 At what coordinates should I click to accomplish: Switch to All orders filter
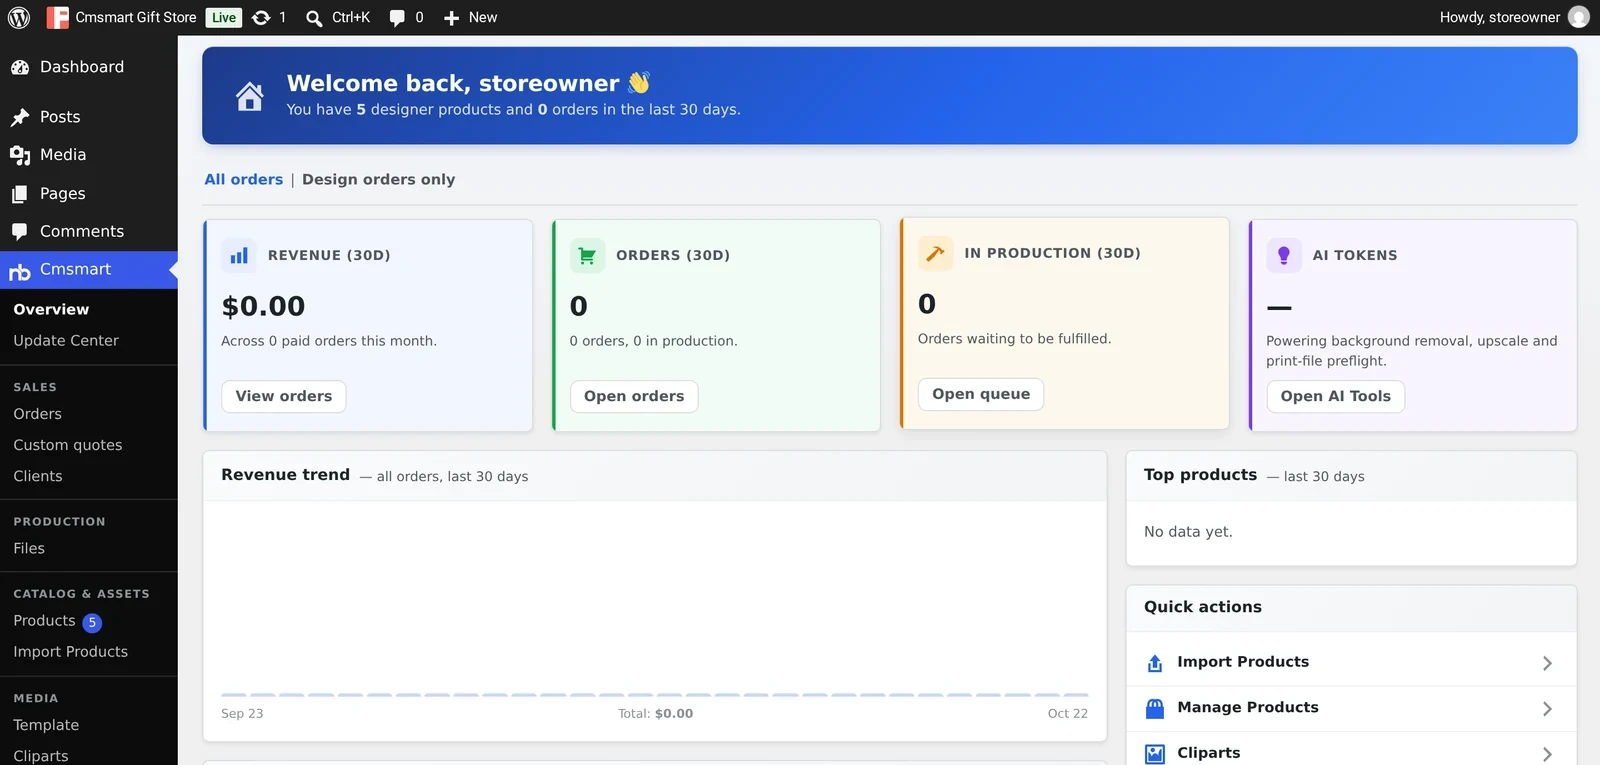pos(244,180)
